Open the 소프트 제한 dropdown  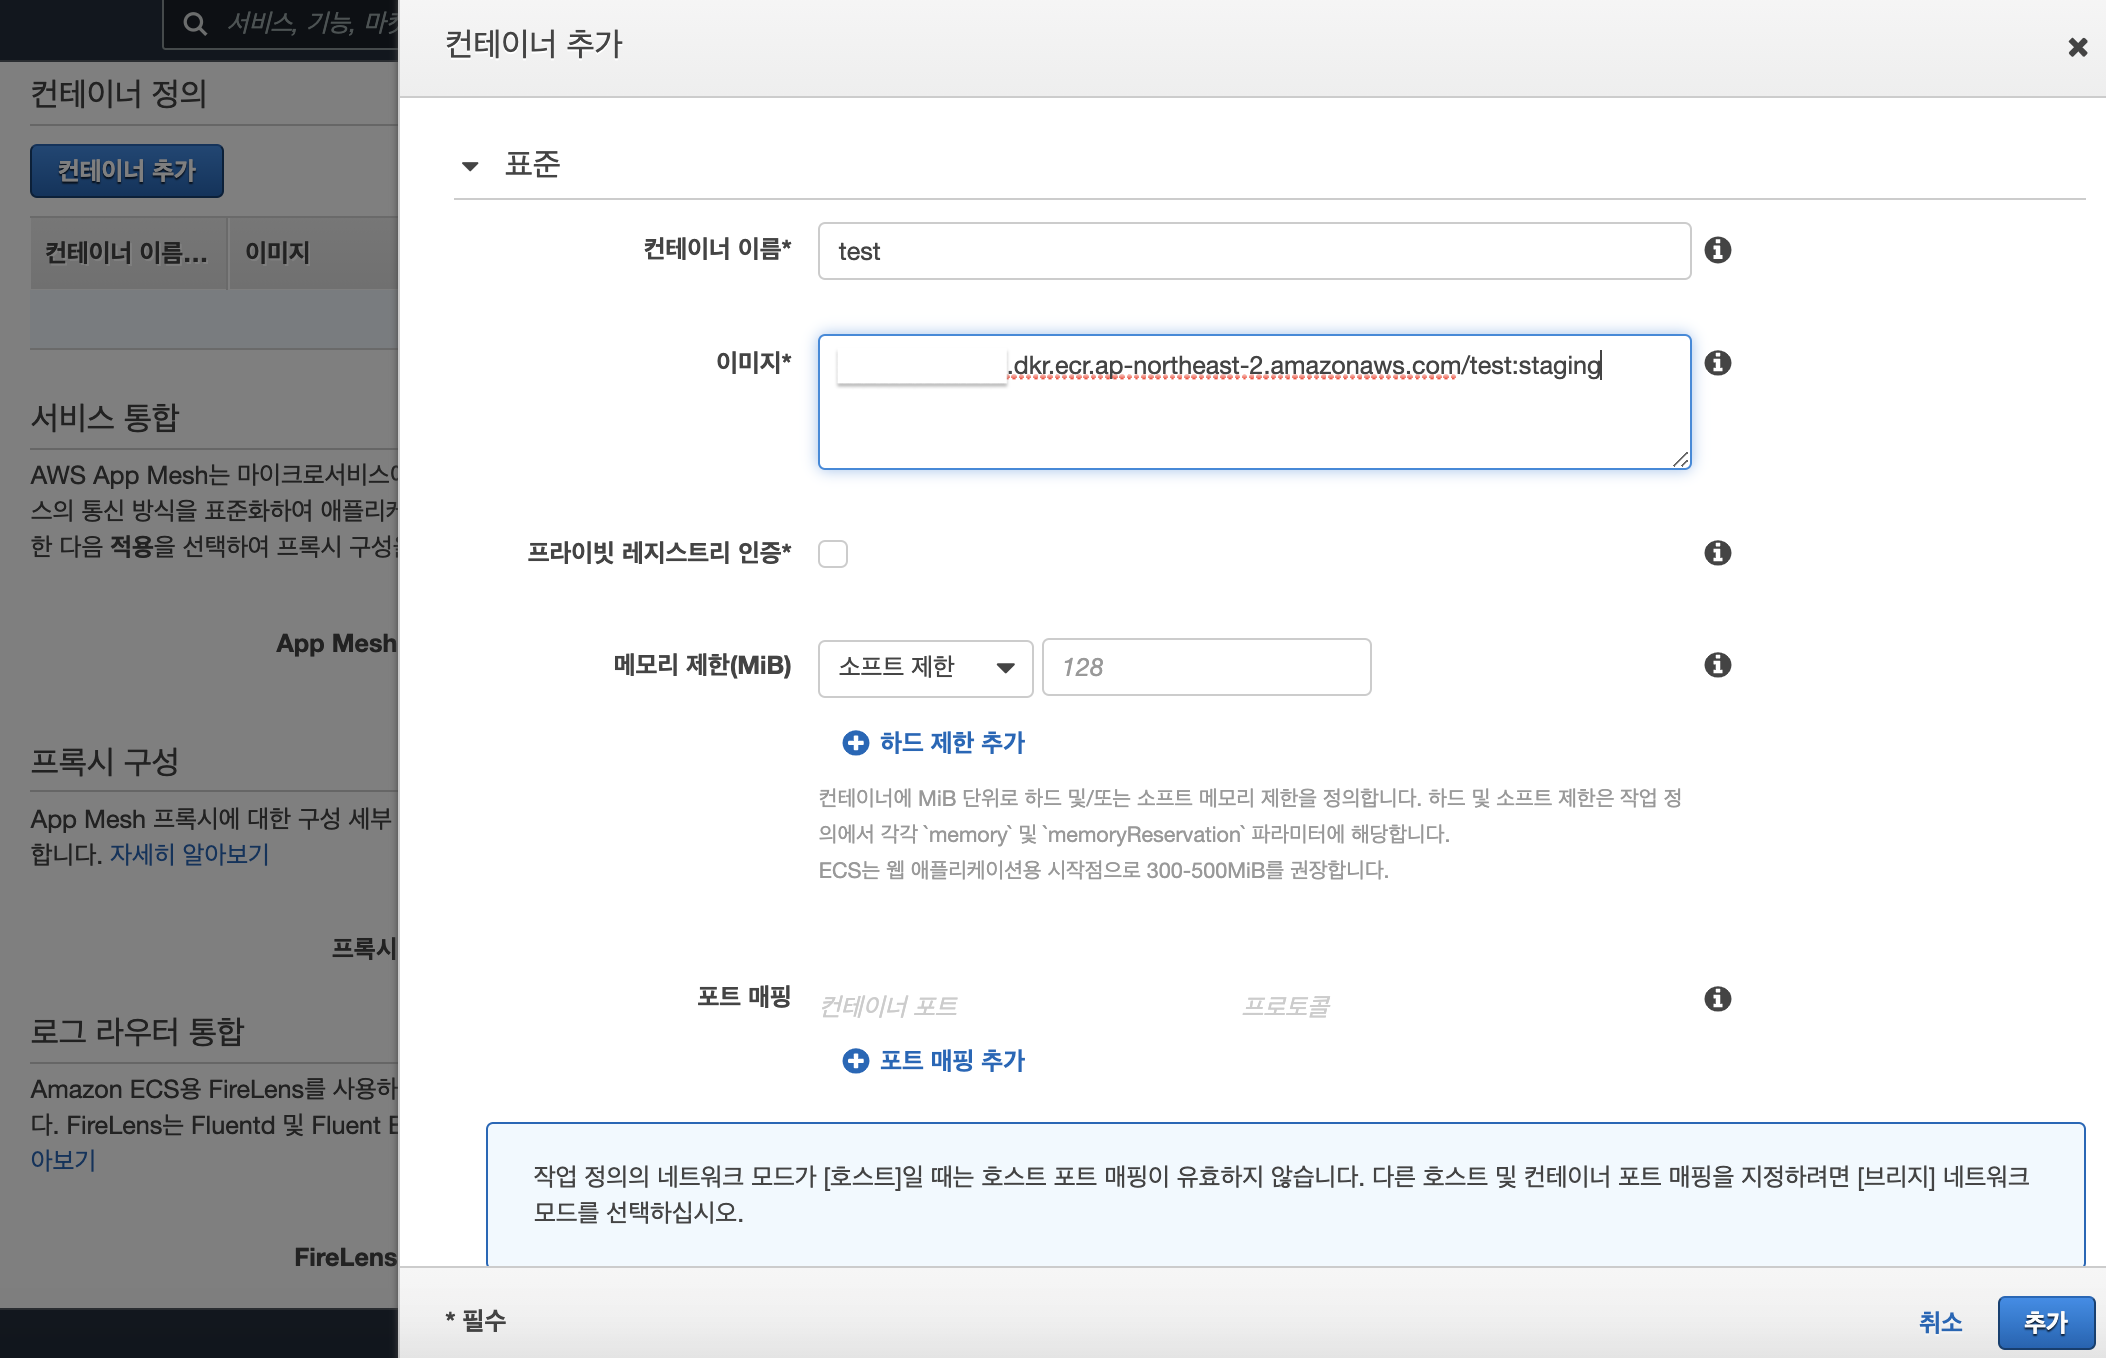924,668
